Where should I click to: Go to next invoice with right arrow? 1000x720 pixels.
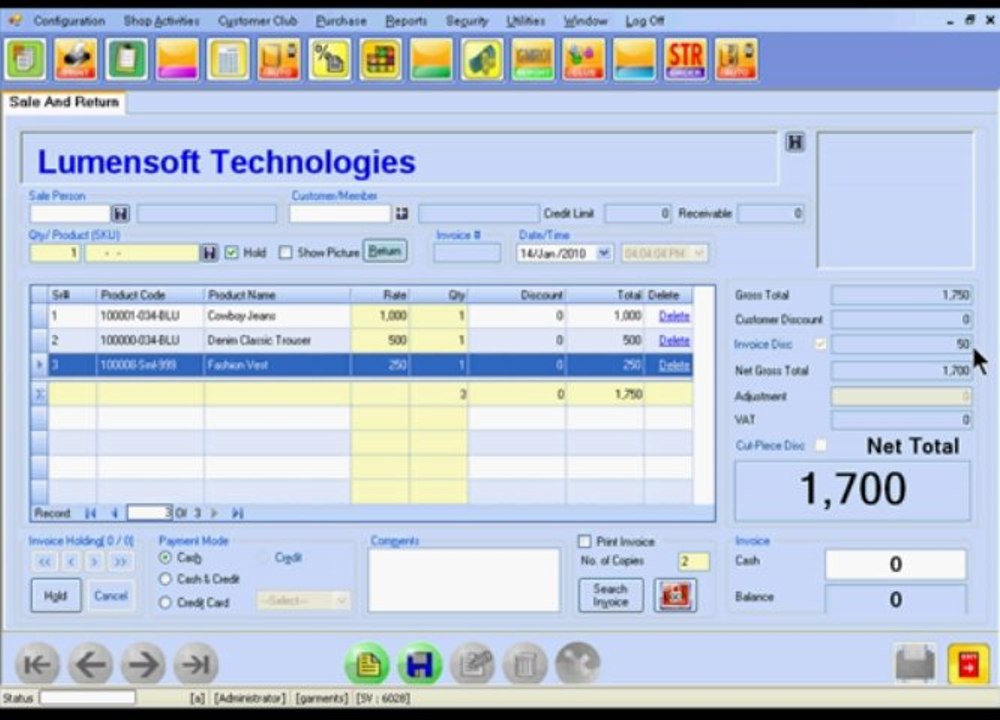(143, 665)
